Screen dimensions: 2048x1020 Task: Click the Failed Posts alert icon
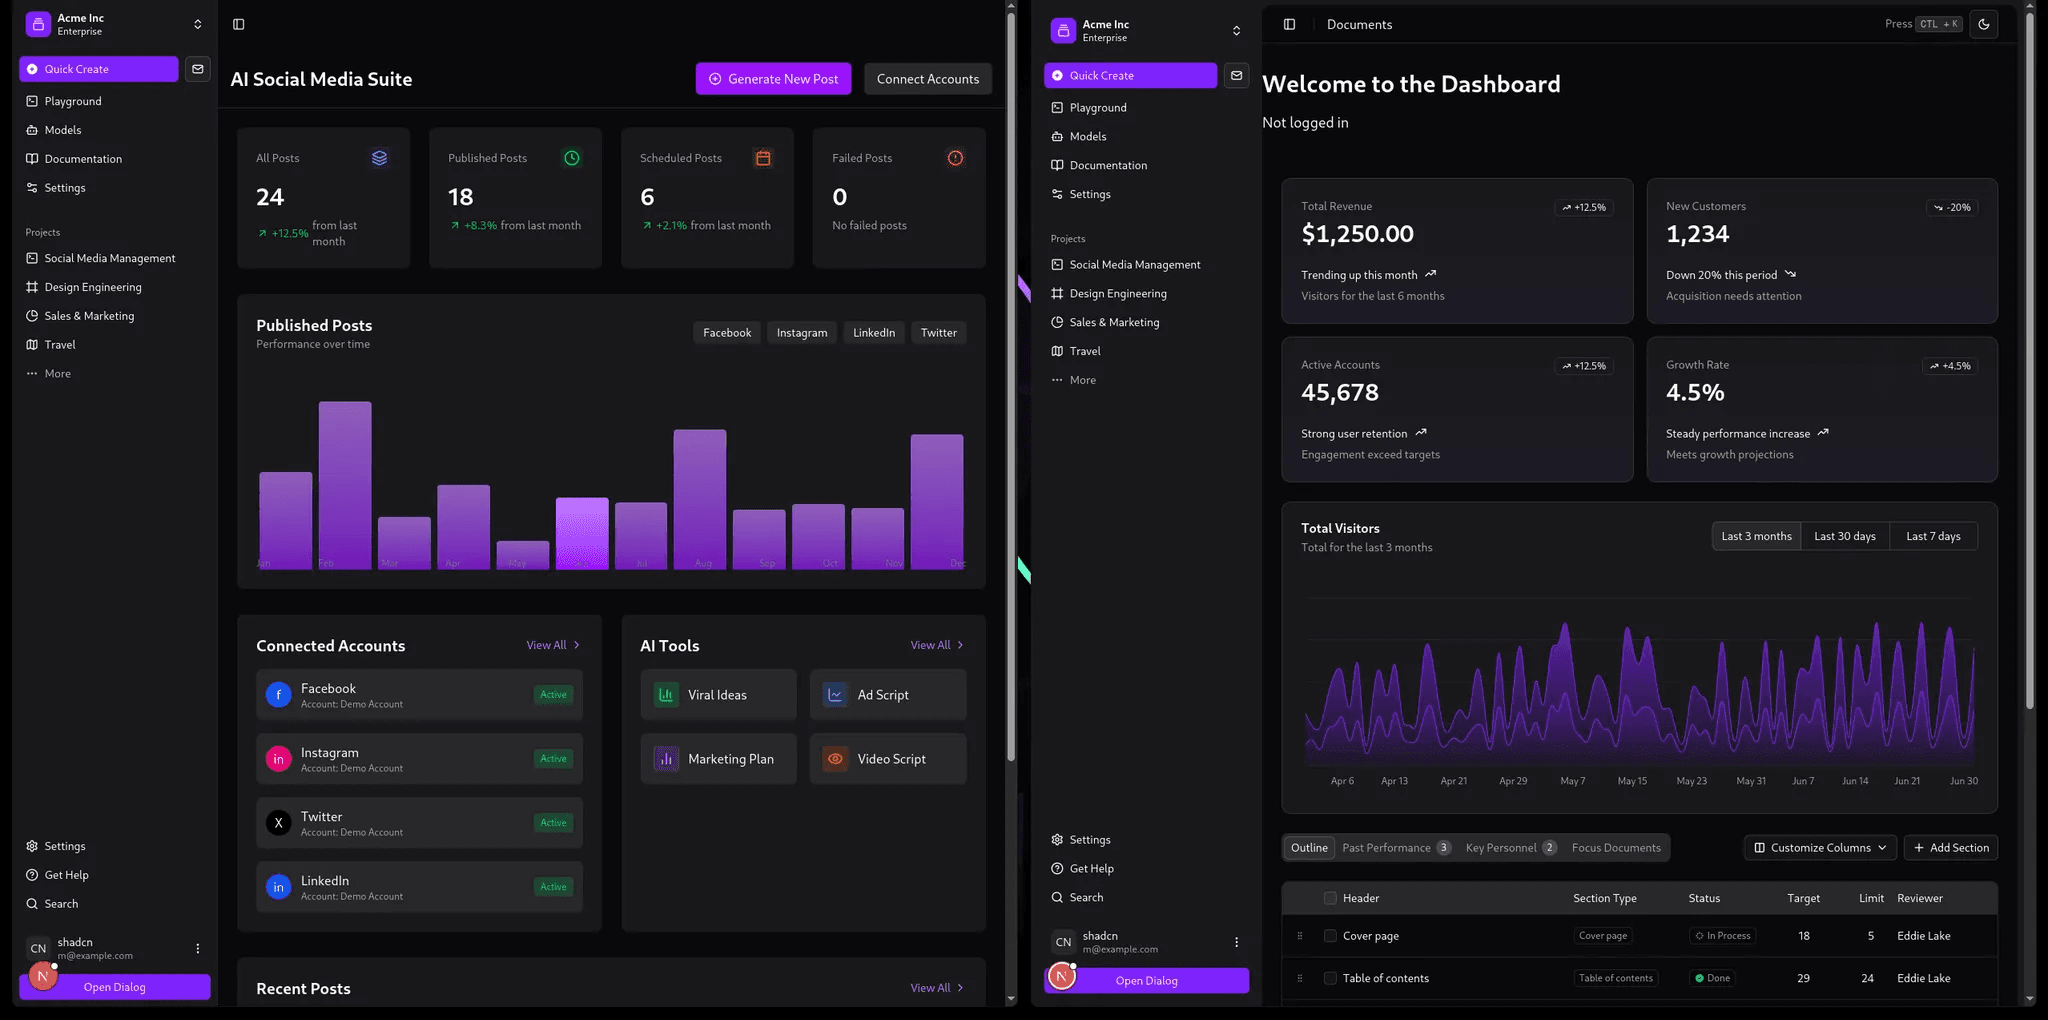pyautogui.click(x=955, y=158)
